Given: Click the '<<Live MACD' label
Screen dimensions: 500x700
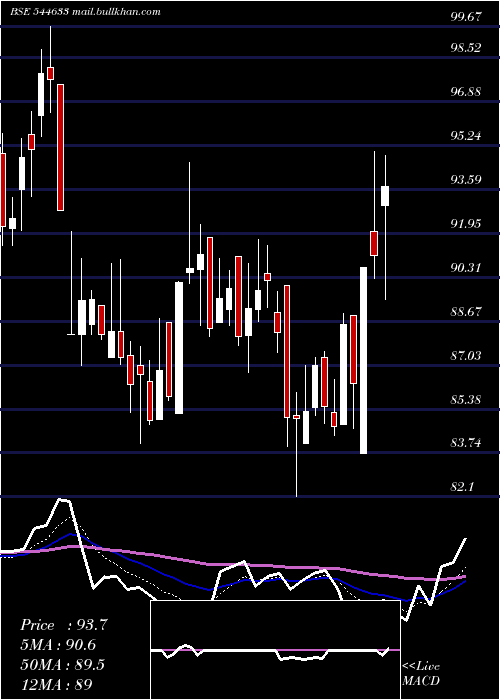Looking at the screenshot, I should [x=421, y=674].
